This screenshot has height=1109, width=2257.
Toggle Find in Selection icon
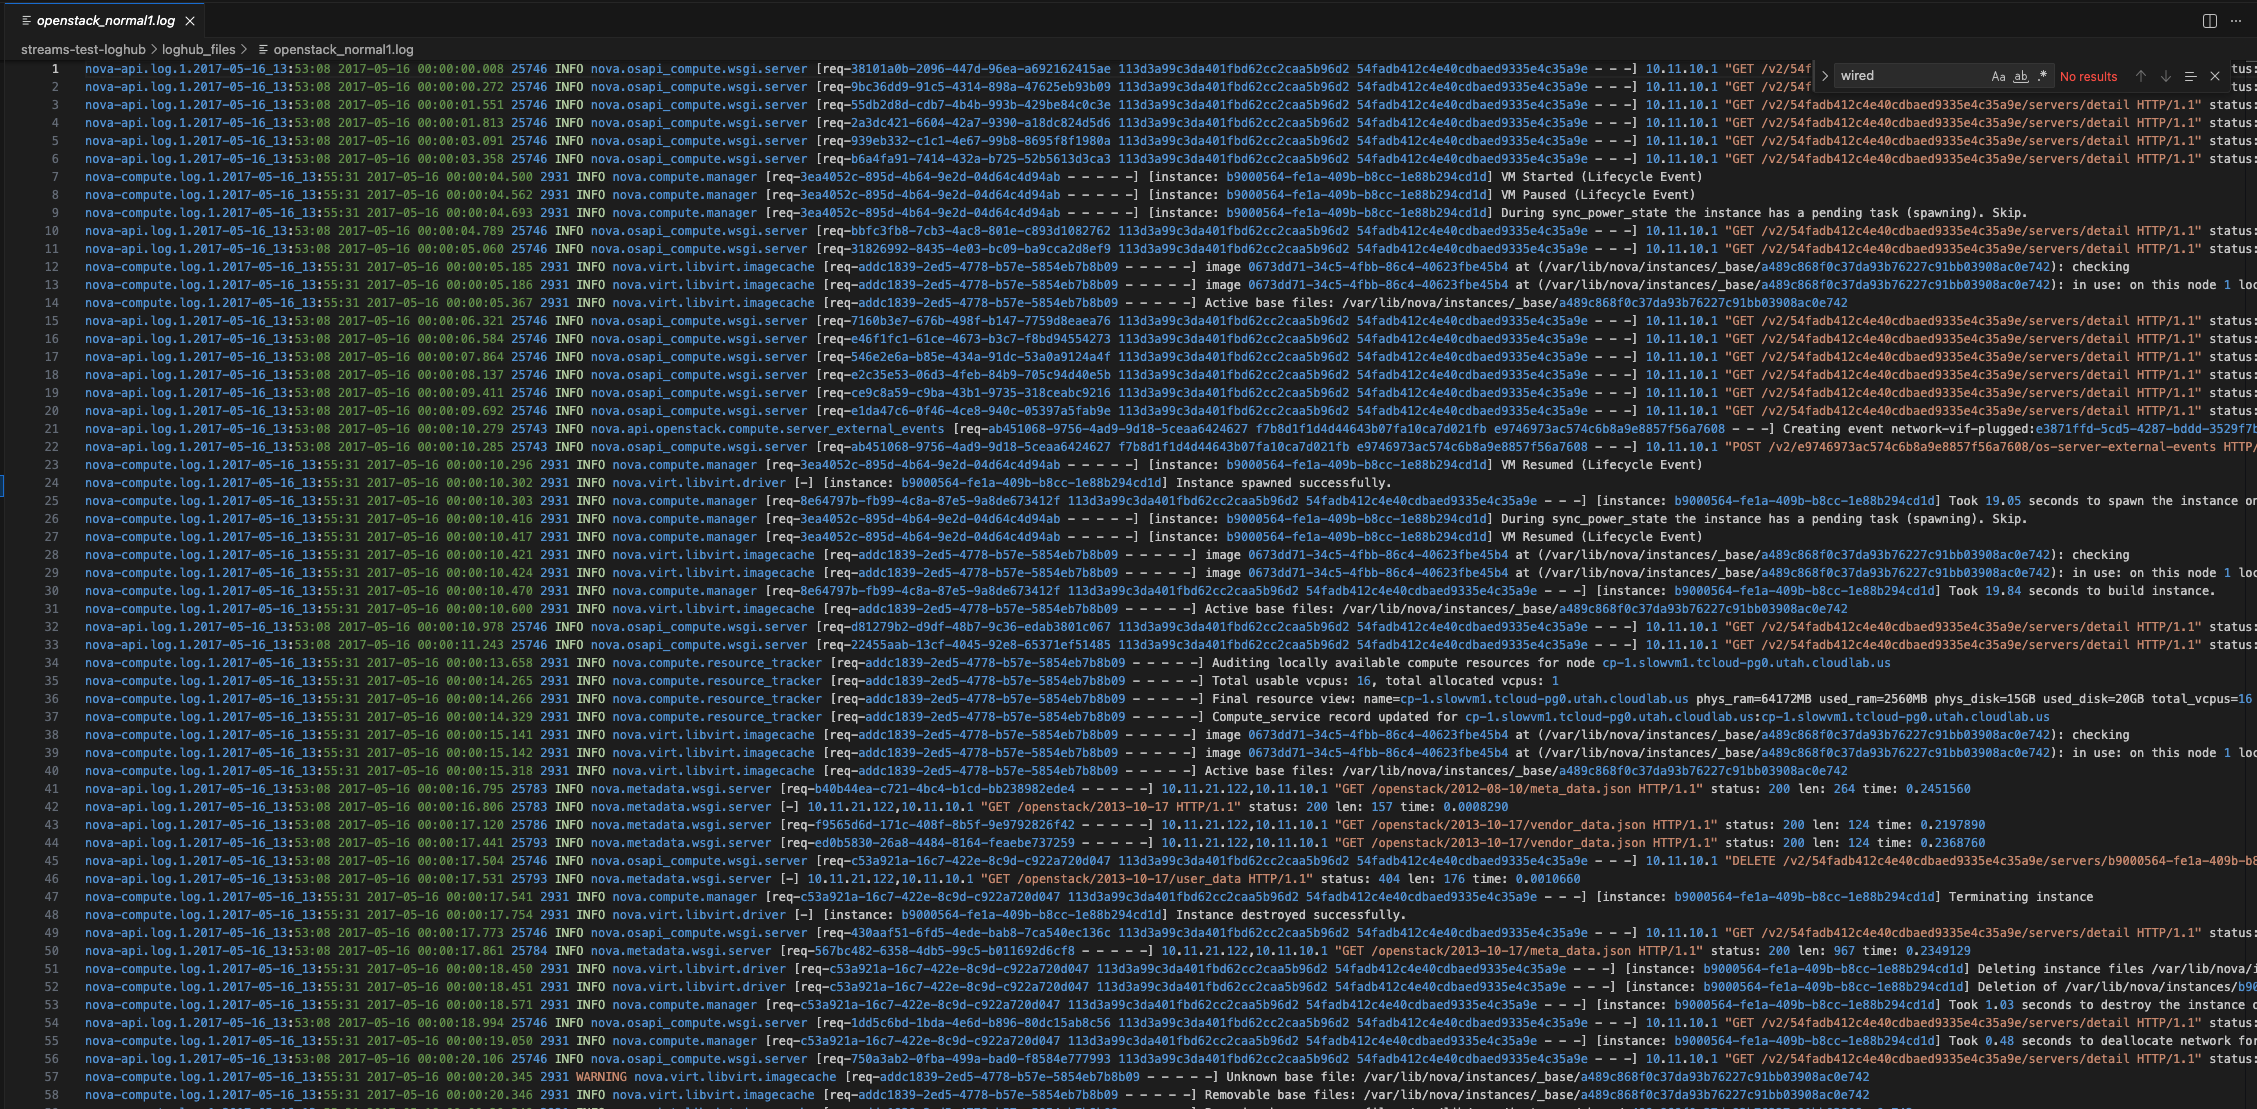tap(2190, 76)
